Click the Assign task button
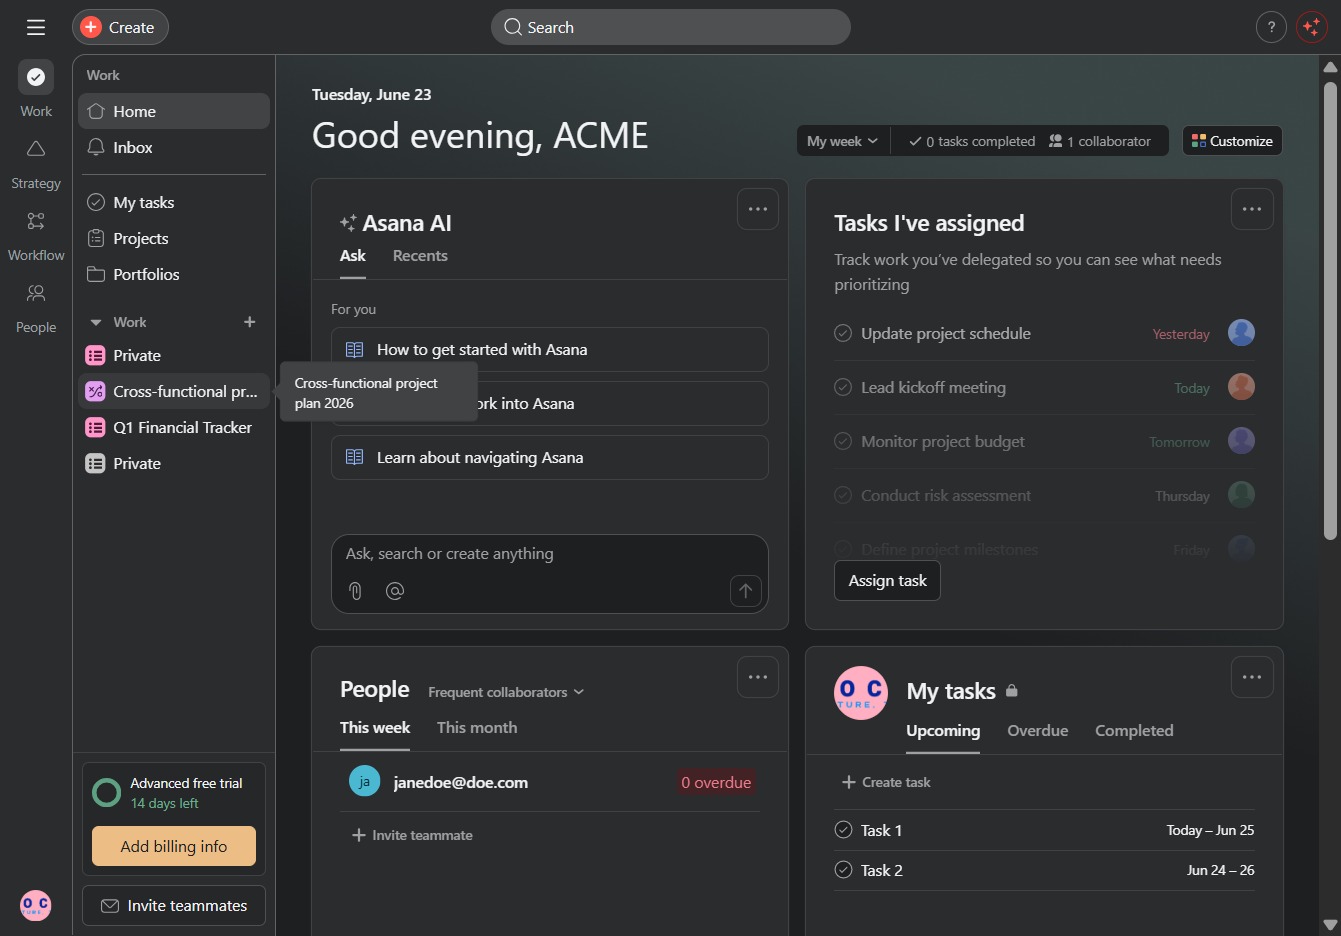Screen dimensions: 1341x936 (x=887, y=581)
